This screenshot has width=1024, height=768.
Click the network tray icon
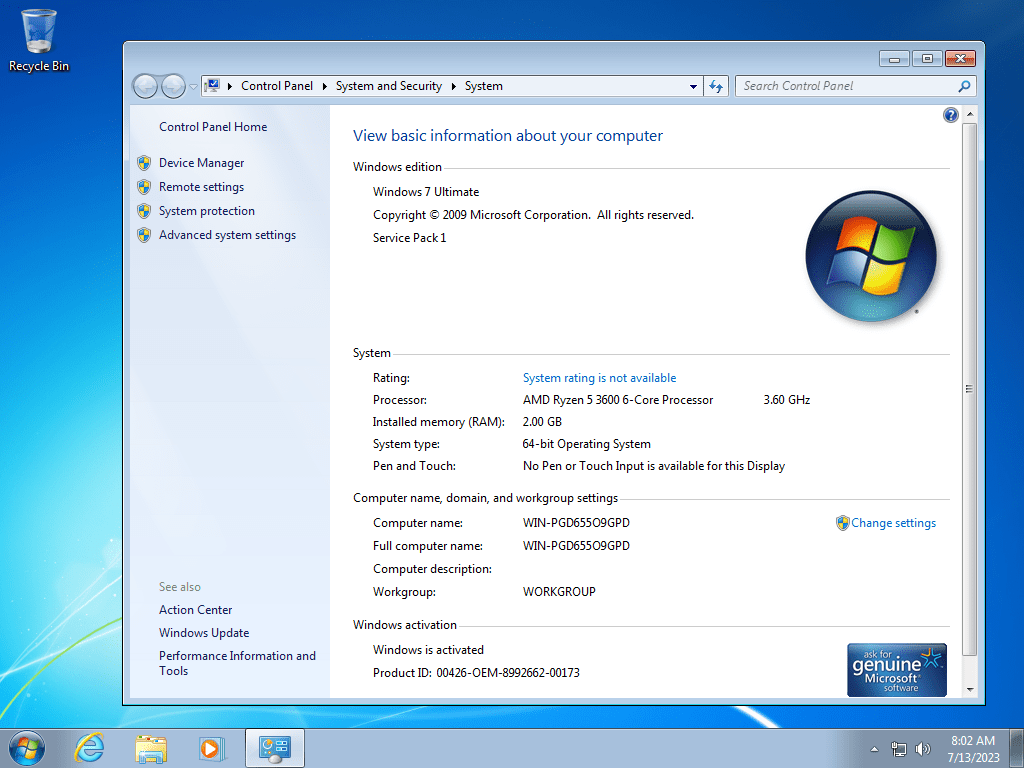click(x=899, y=750)
